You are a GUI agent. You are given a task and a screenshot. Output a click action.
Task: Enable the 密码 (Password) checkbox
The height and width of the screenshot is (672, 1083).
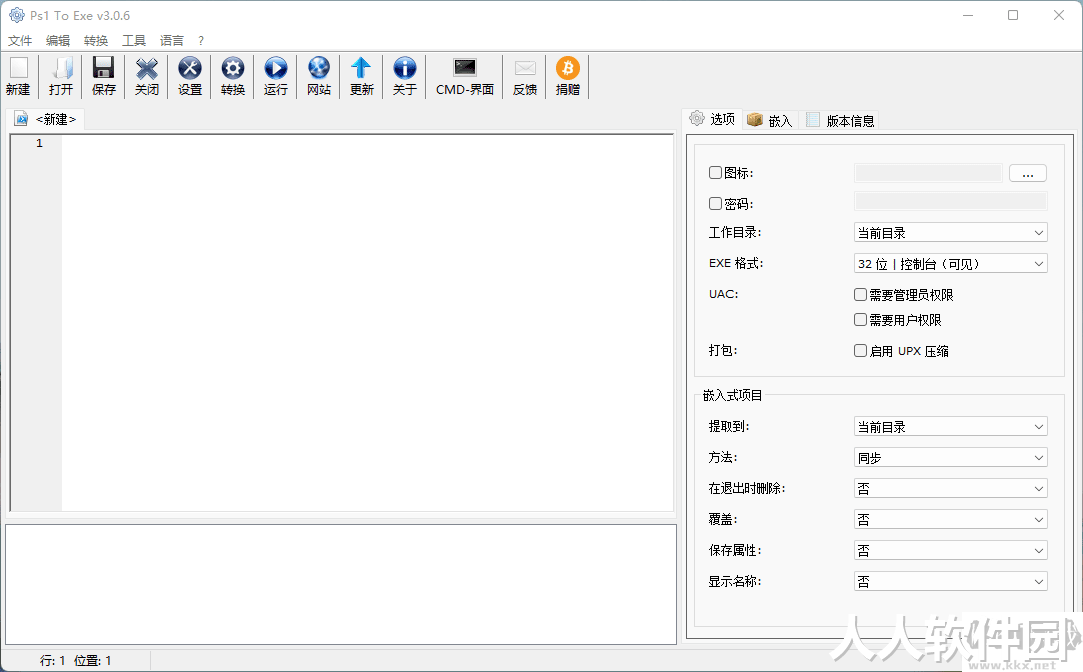point(716,204)
